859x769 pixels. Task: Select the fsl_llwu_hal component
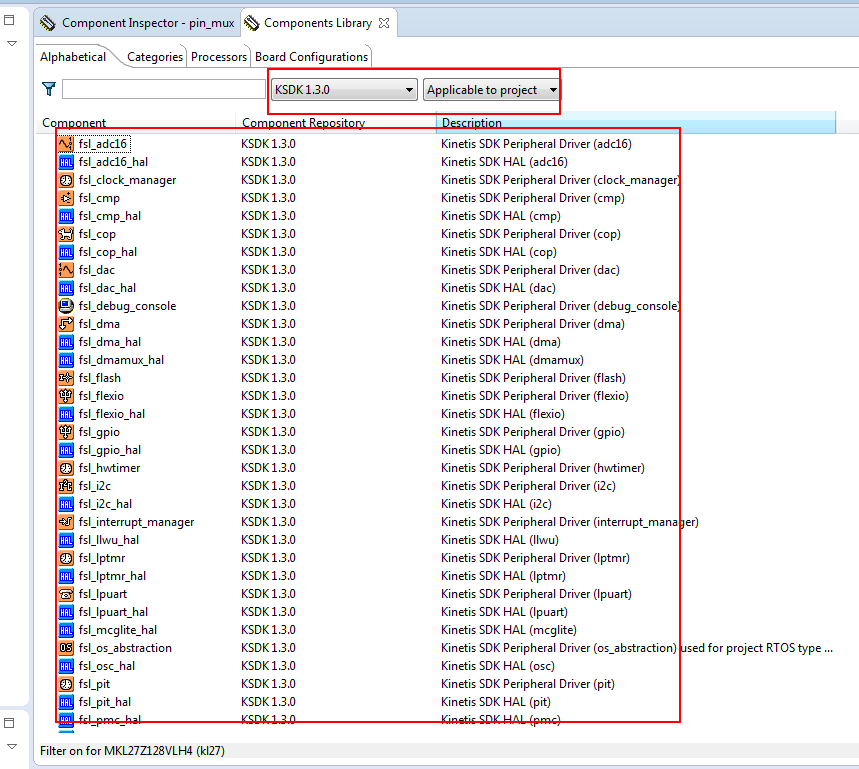coord(108,540)
